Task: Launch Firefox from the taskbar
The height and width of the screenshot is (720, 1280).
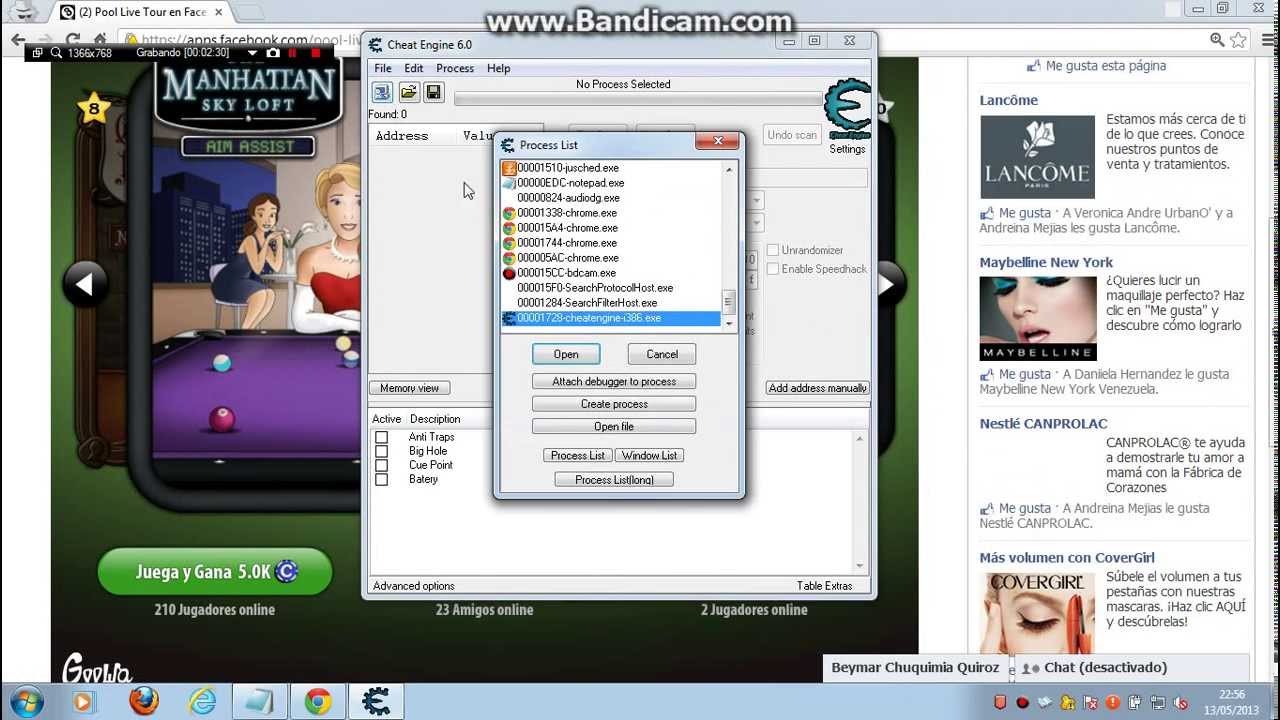Action: click(x=144, y=701)
